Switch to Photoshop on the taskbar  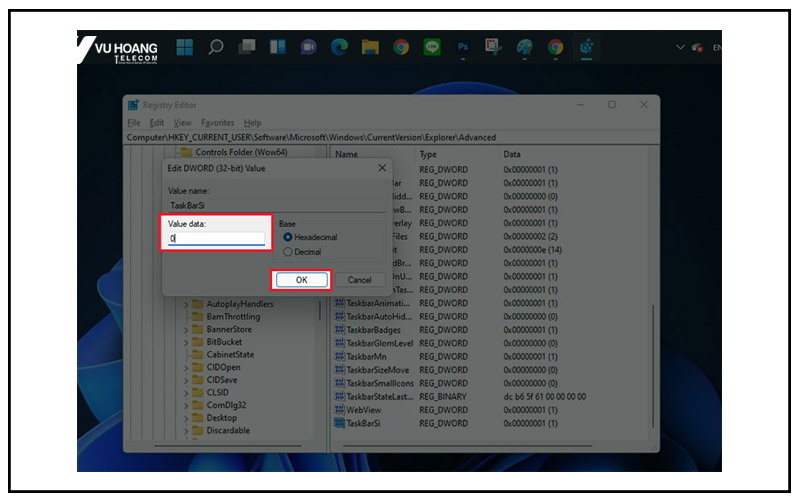click(463, 47)
